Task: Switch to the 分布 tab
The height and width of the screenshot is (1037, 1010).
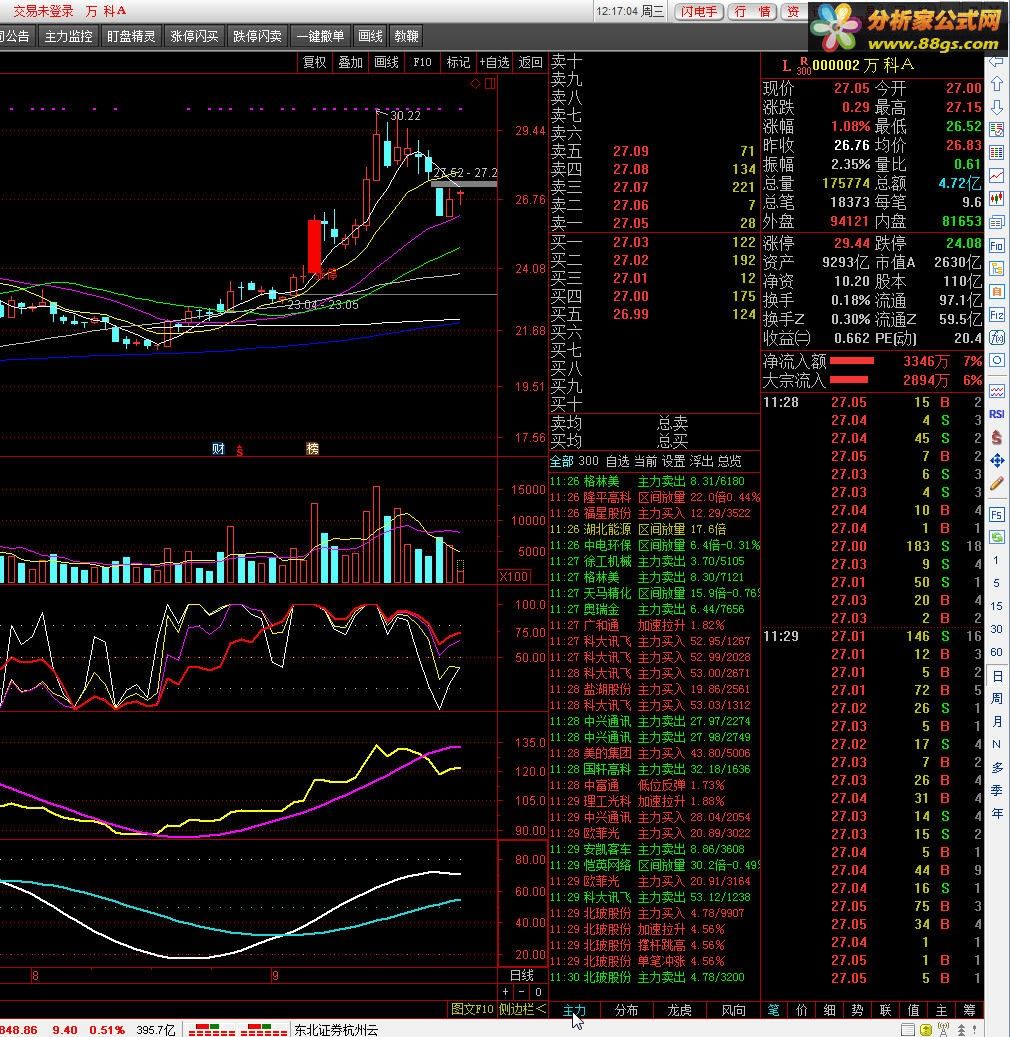Action: tap(626, 1010)
